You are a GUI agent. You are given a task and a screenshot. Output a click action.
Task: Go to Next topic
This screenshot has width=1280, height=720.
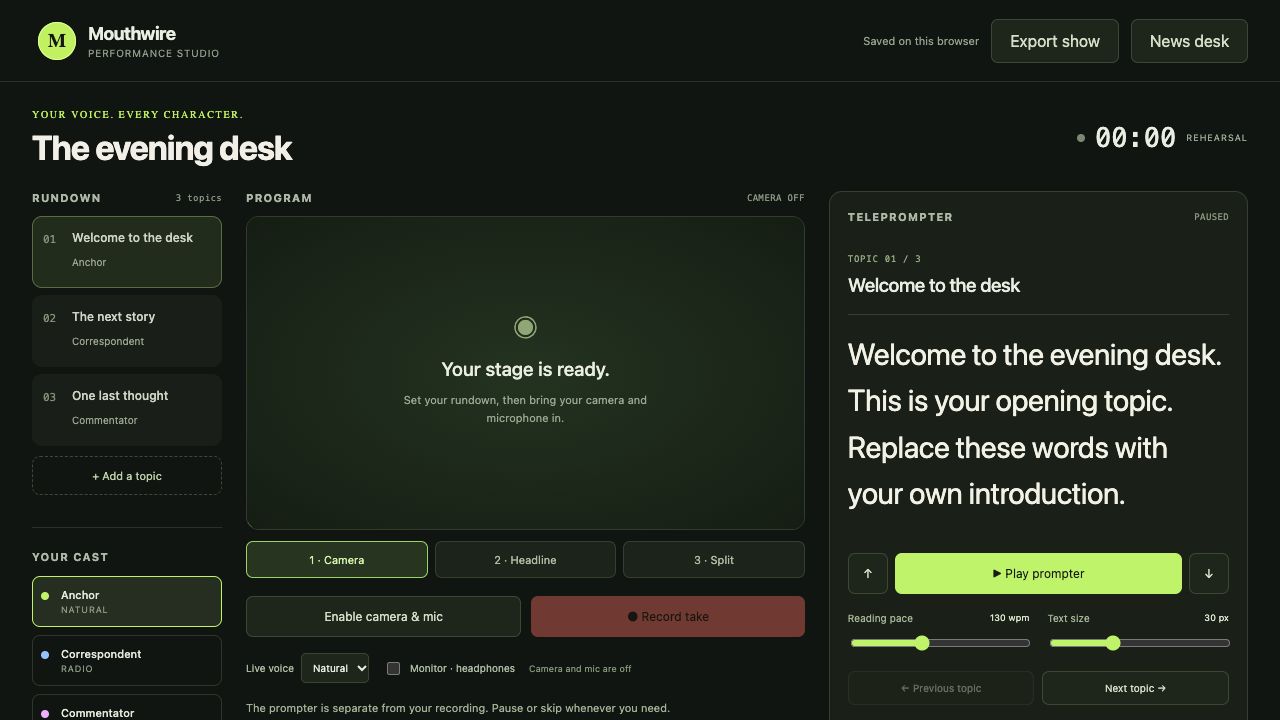click(1135, 688)
